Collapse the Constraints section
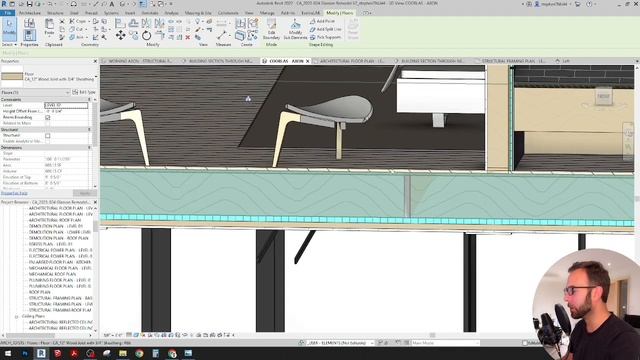Screen dimensions: 640x360 89,99
